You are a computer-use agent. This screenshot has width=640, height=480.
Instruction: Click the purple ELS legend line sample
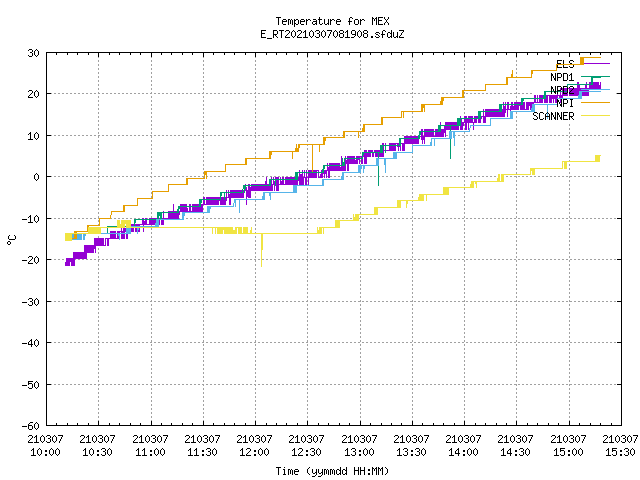(595, 64)
